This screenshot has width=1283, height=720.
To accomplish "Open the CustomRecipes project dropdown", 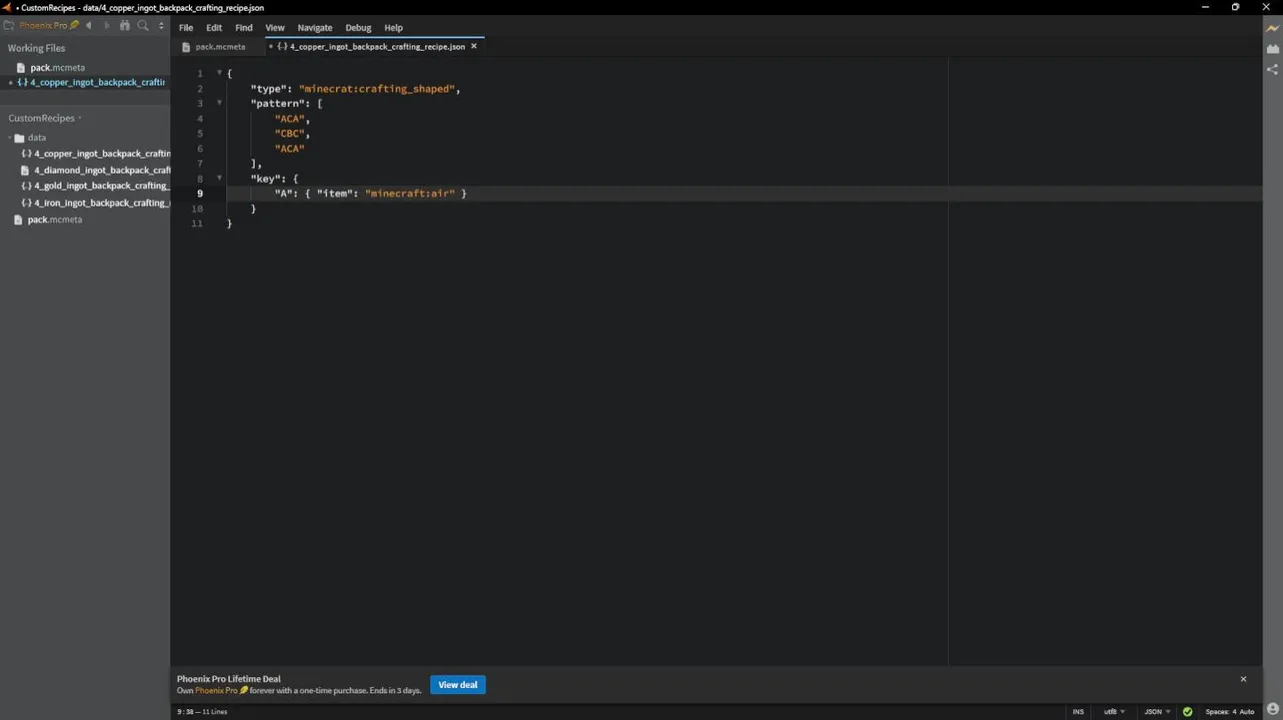I will [x=44, y=118].
